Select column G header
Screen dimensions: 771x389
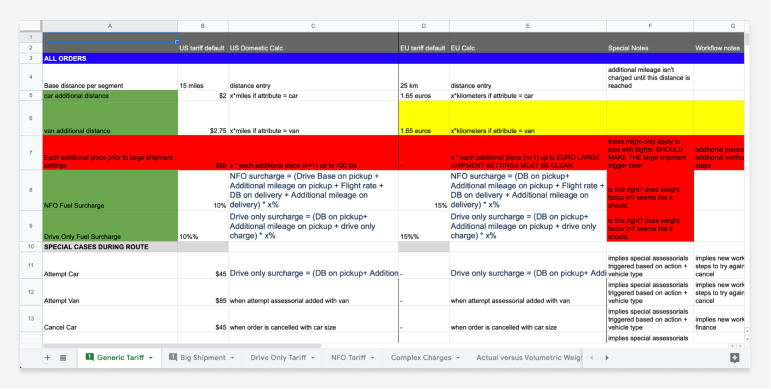point(718,26)
